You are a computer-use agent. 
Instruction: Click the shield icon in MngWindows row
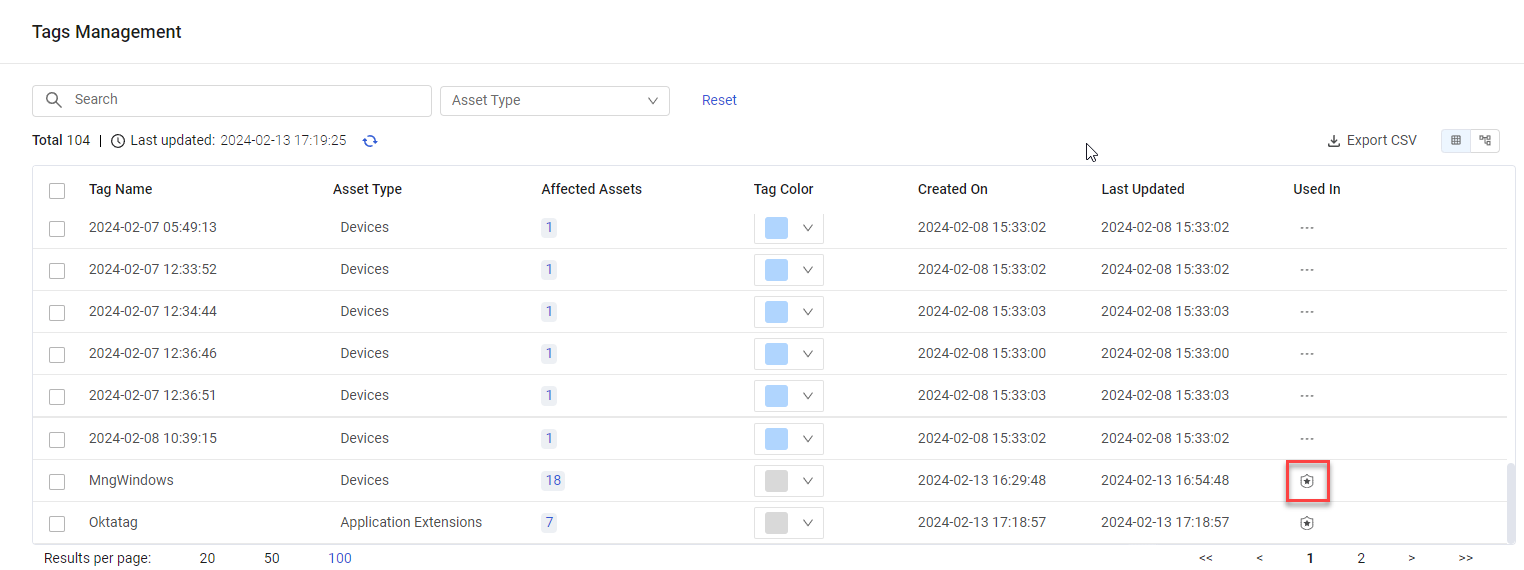(1306, 481)
